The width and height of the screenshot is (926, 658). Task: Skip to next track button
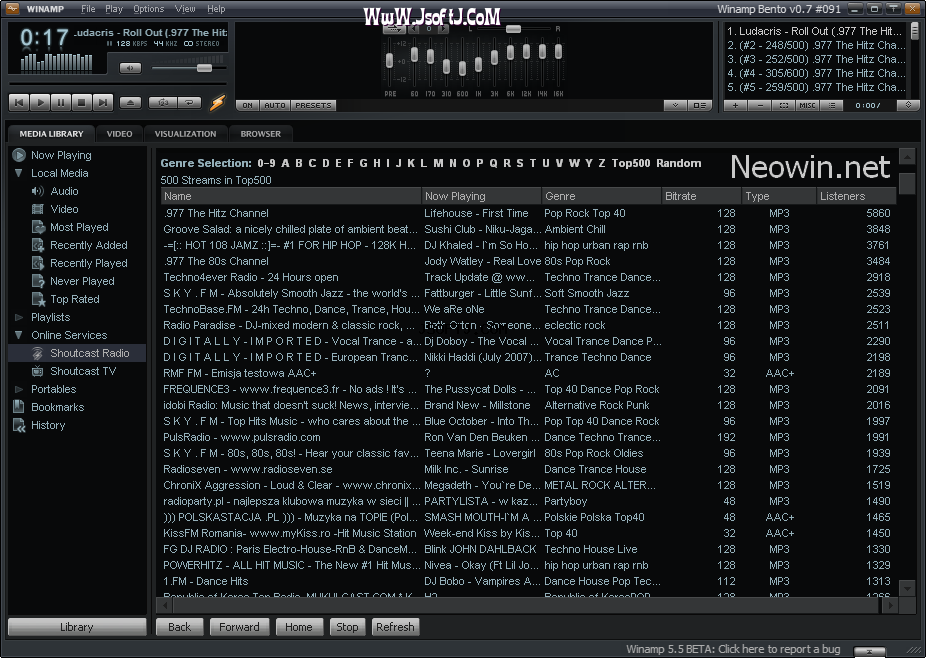point(103,103)
